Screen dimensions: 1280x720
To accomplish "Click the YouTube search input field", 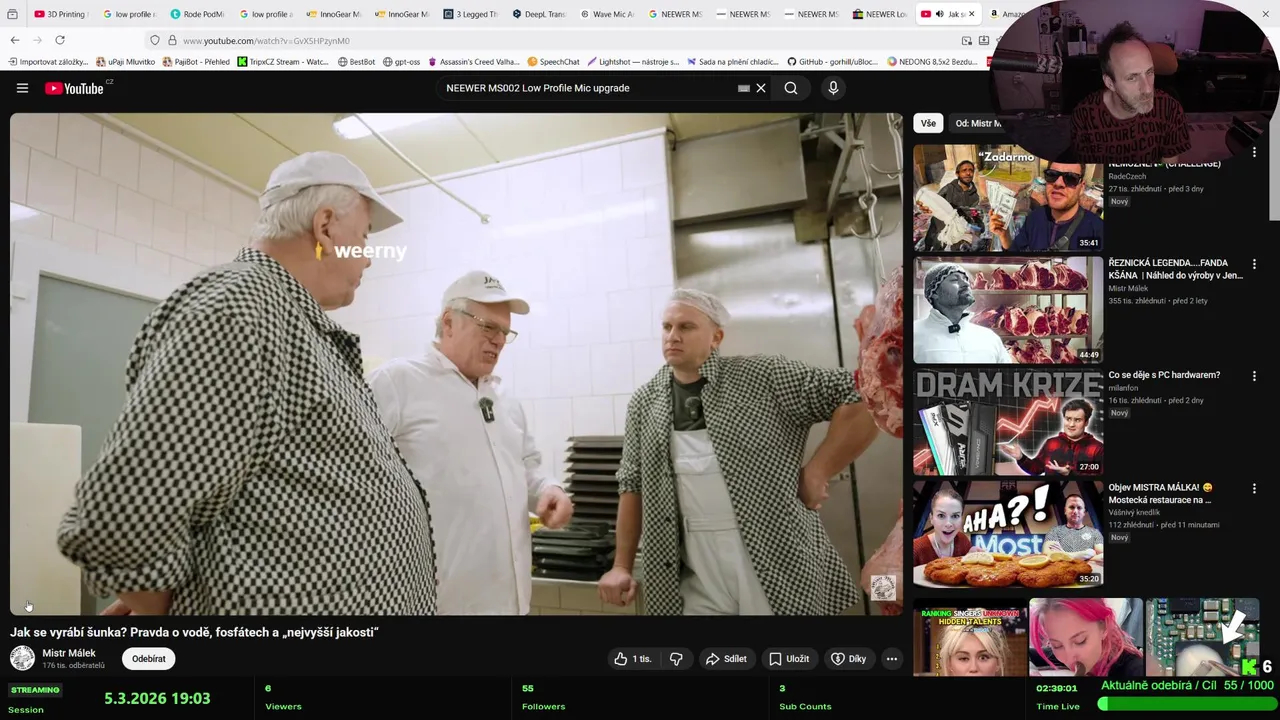I will (x=588, y=88).
